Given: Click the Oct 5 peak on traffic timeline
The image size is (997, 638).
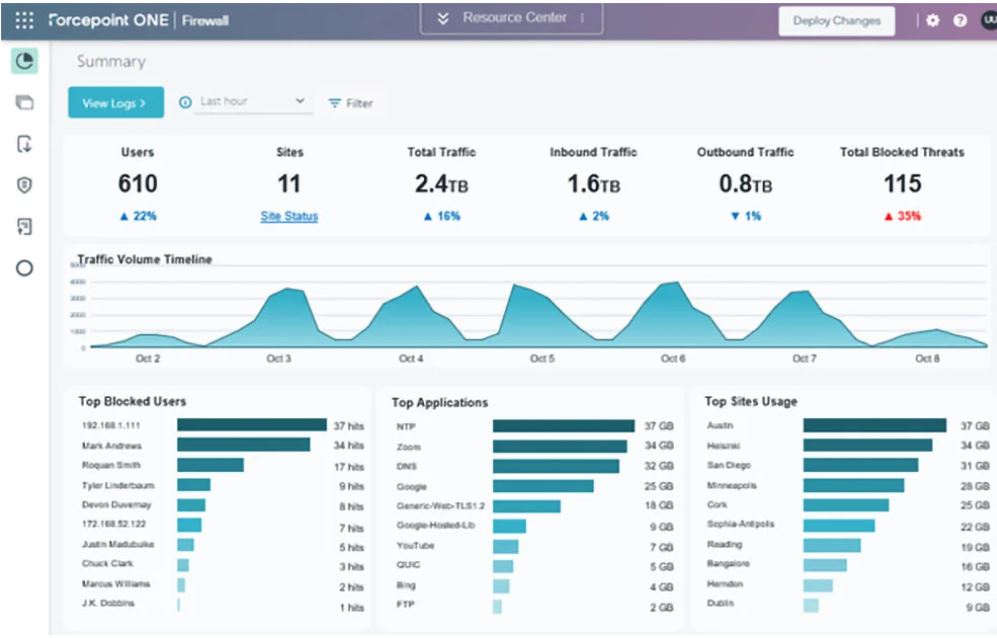Looking at the screenshot, I should coord(516,286).
